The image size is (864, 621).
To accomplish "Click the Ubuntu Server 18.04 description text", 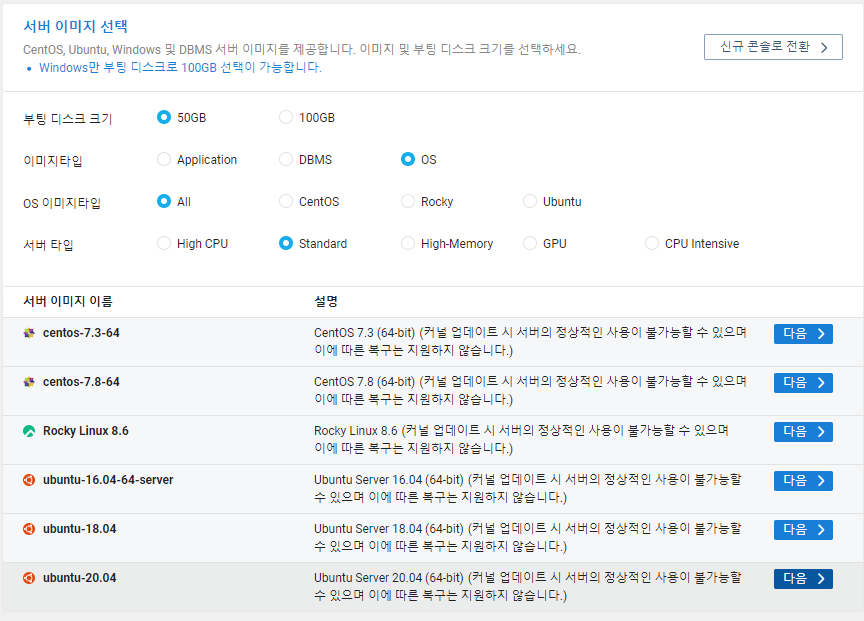I will click(528, 538).
